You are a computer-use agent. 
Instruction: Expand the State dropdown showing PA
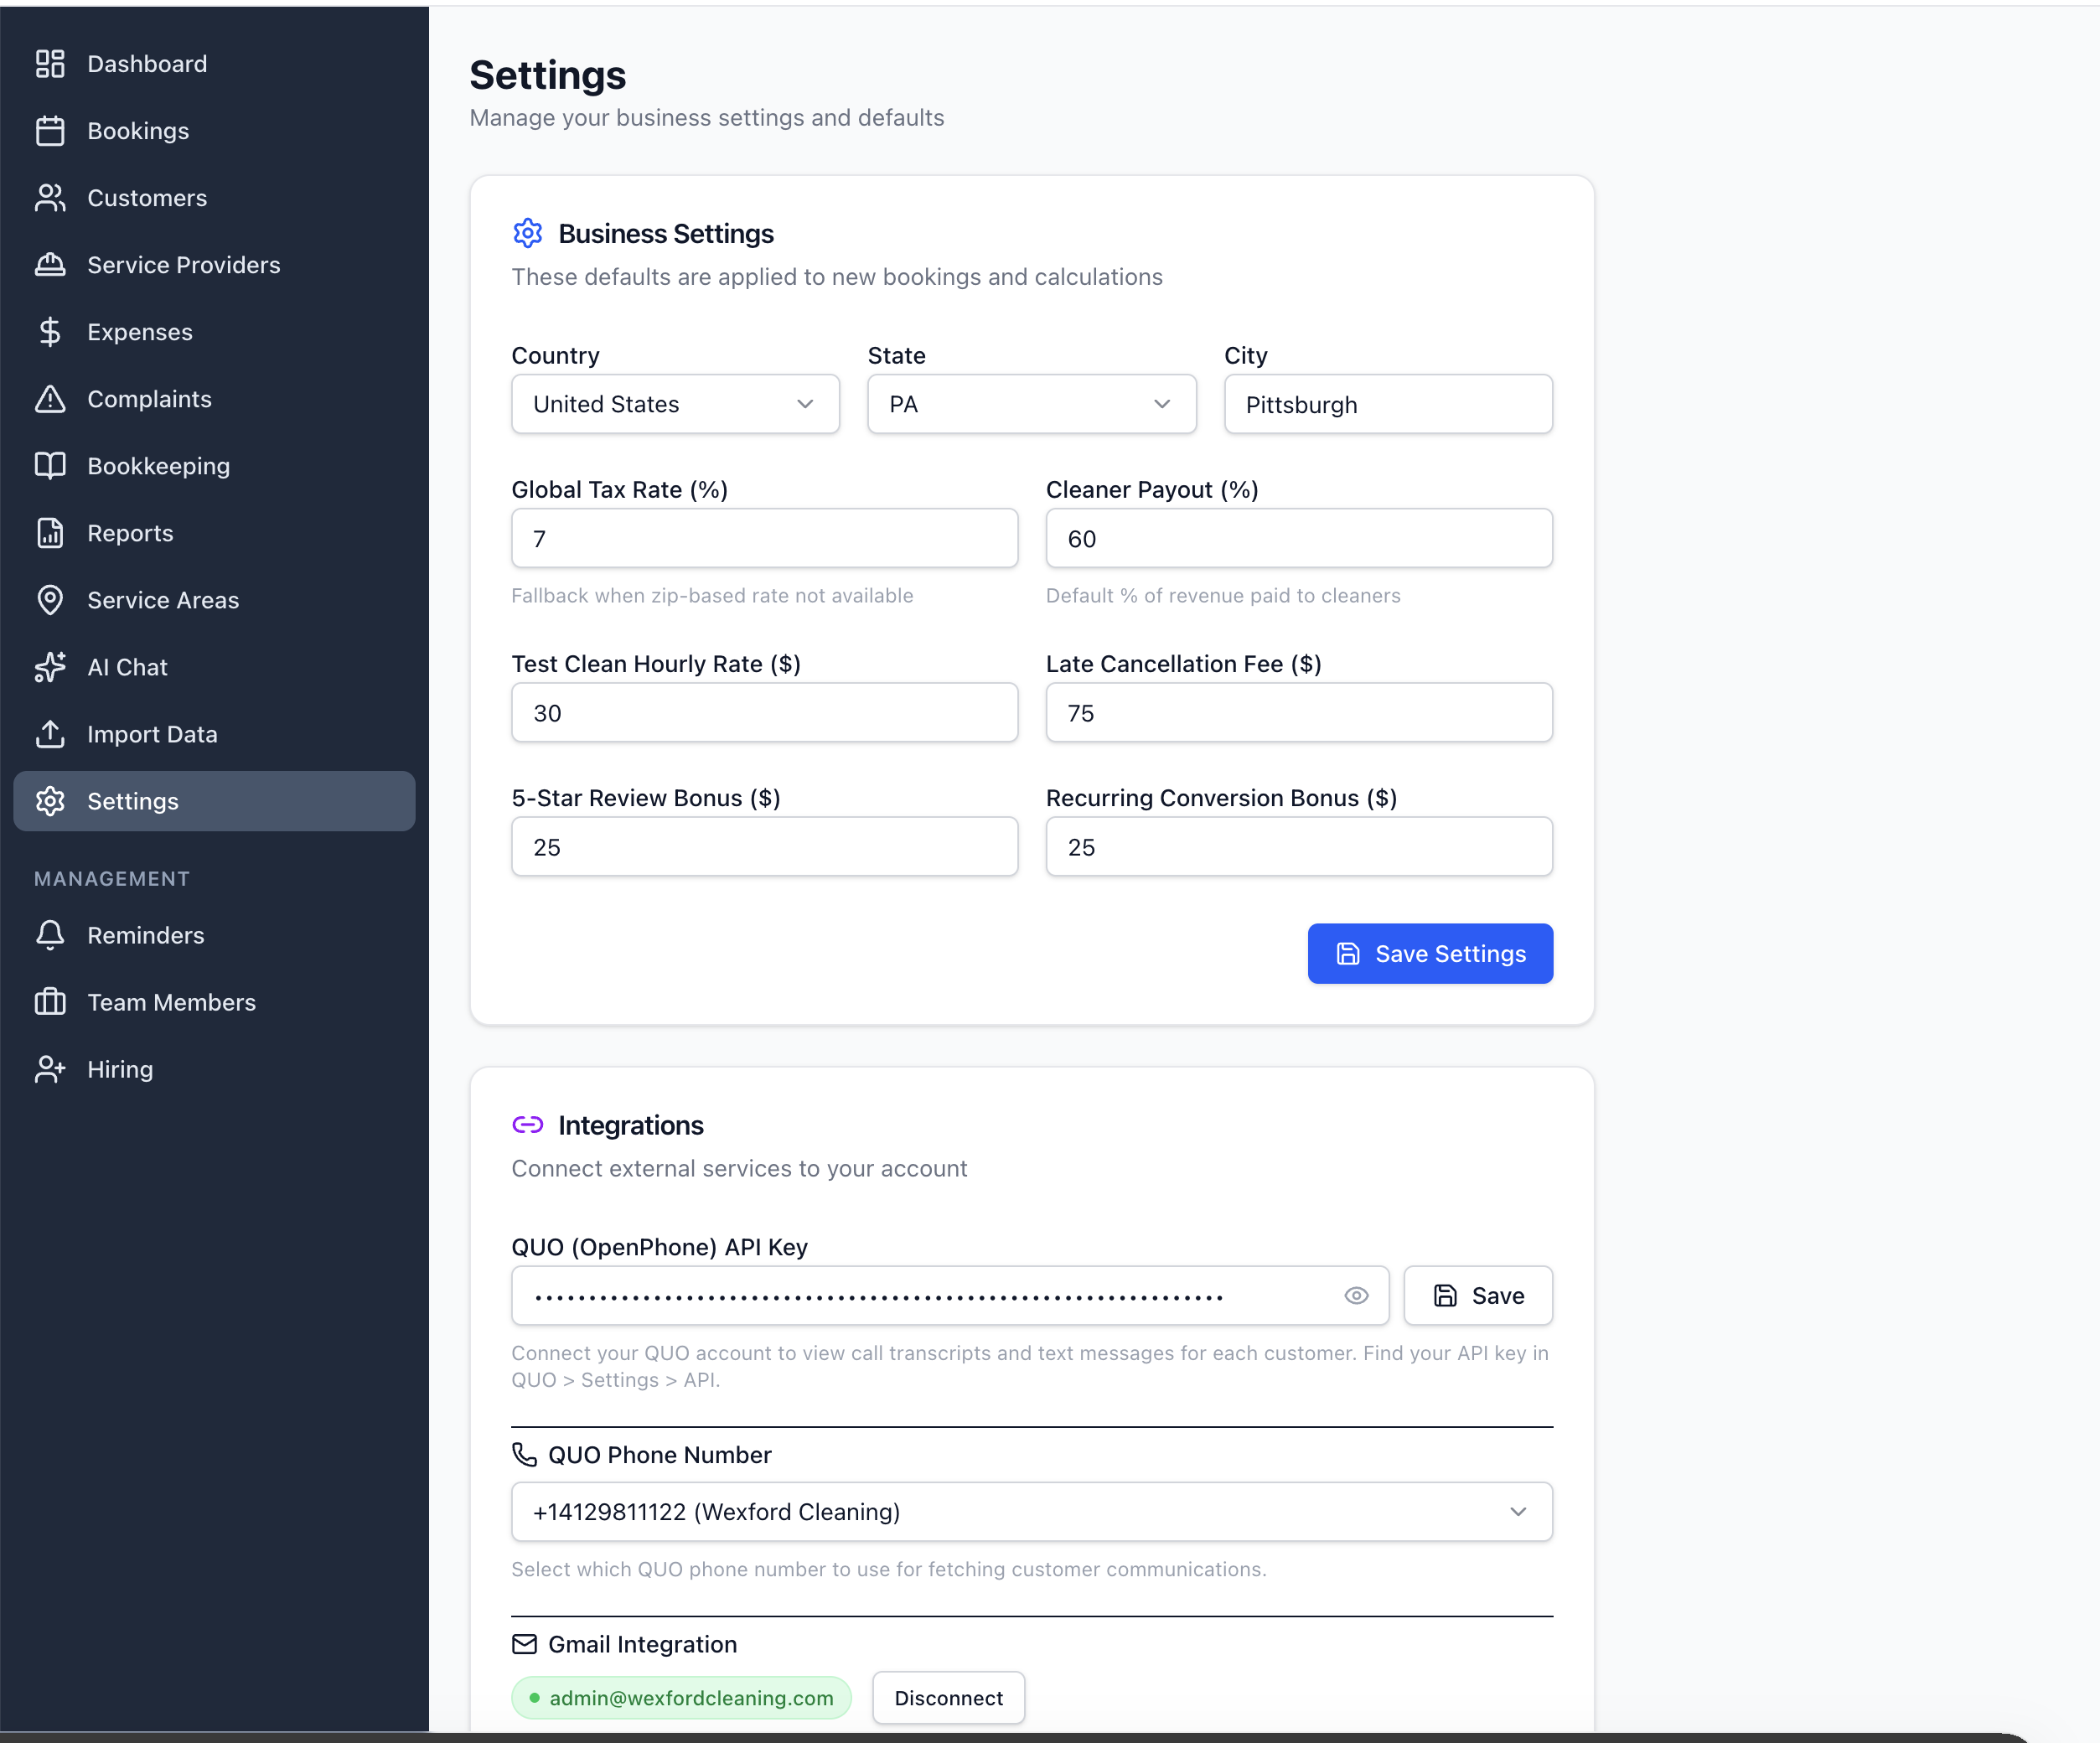click(1031, 404)
